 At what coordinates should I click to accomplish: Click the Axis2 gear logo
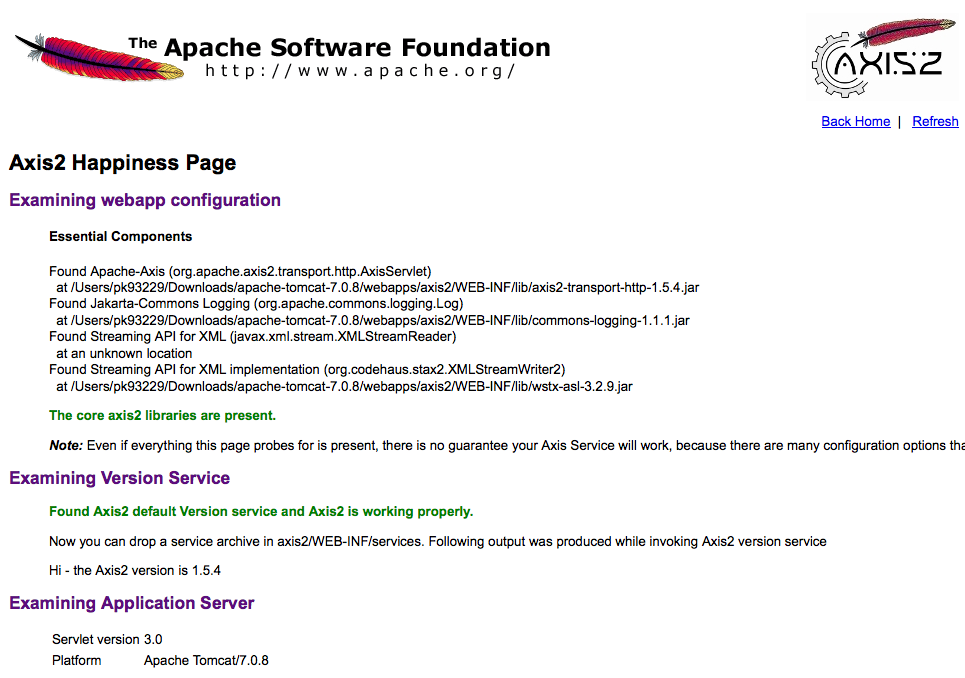pos(884,55)
